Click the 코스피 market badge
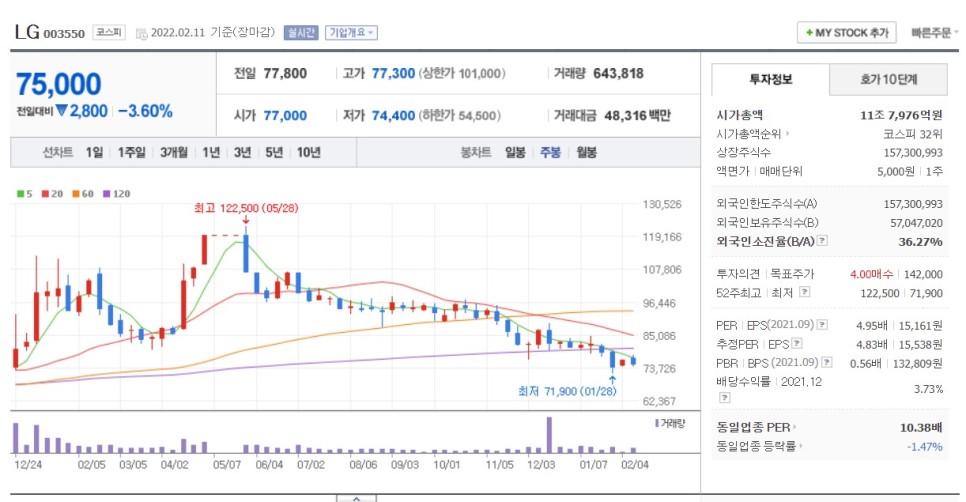The image size is (966, 502). 109,32
